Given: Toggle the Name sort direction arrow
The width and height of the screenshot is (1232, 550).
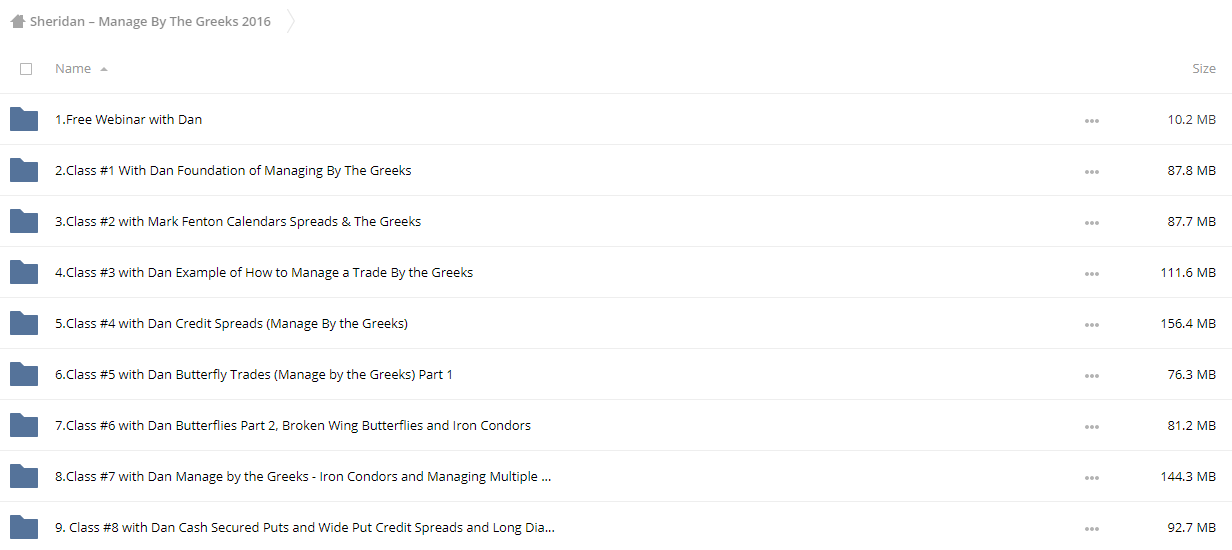Looking at the screenshot, I should [104, 69].
